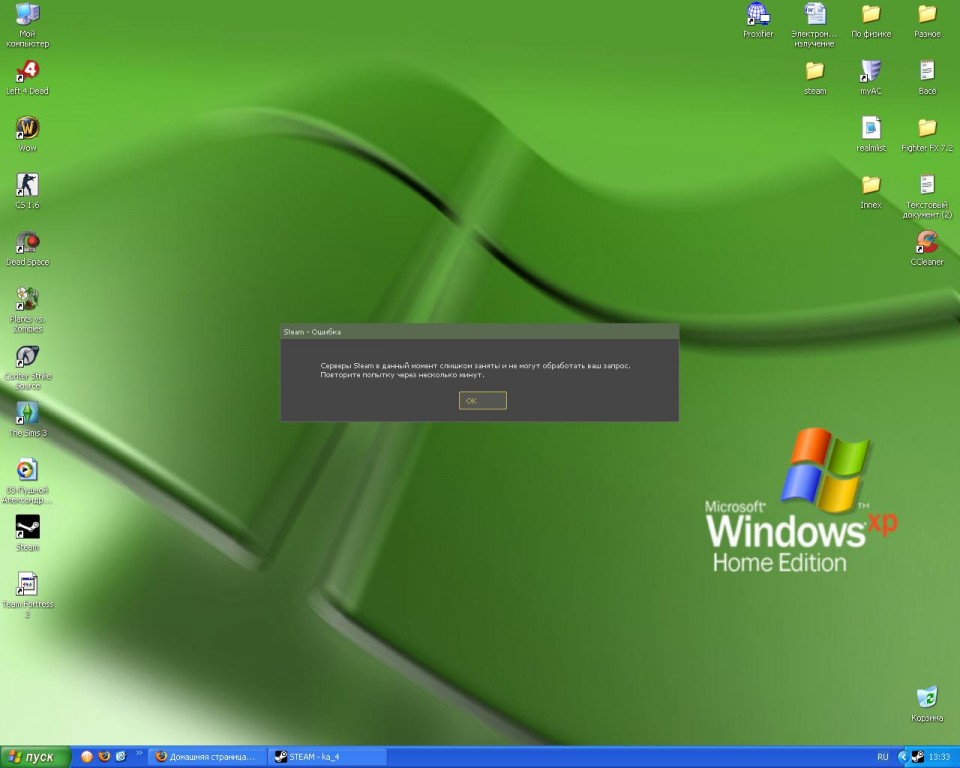
Task: Launch Internet Explorer from quick launch
Action: tap(121, 757)
